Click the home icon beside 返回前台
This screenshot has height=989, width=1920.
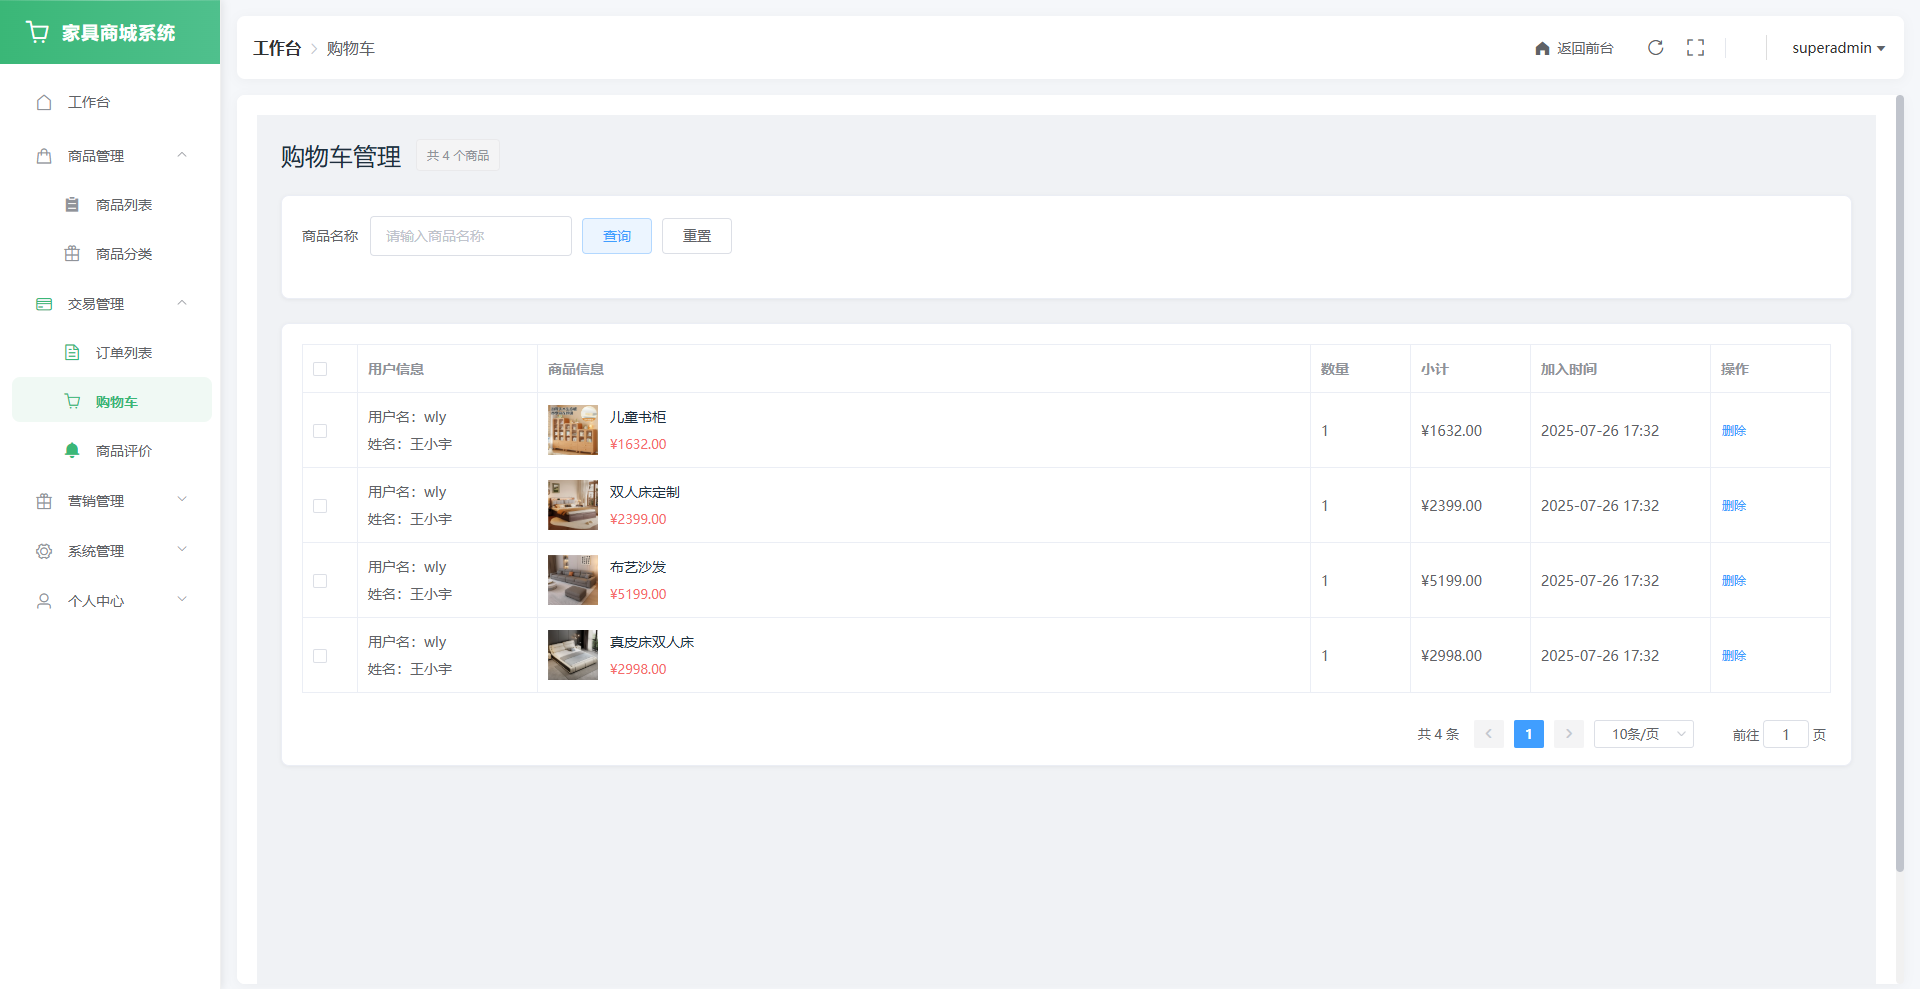[x=1542, y=49]
